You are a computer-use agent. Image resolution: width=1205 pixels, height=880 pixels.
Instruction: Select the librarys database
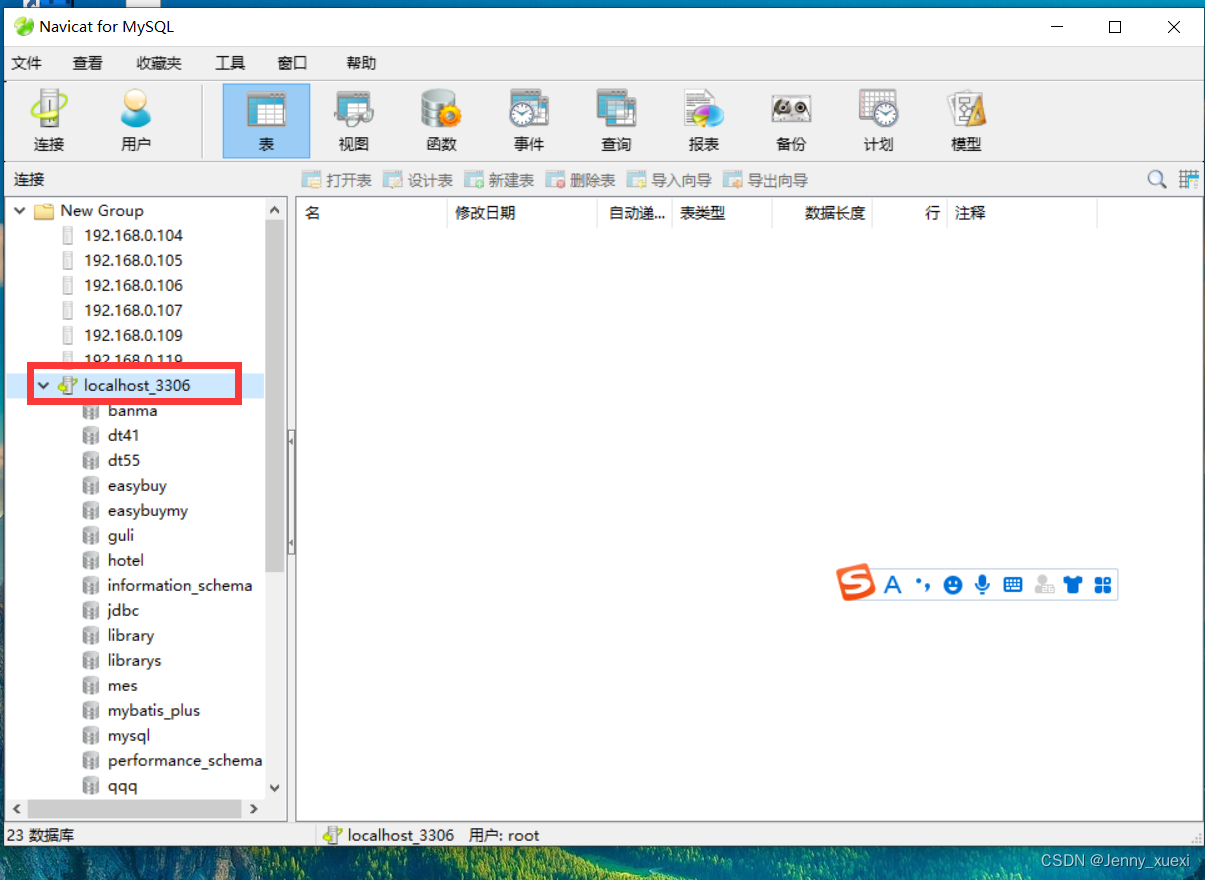coord(134,660)
